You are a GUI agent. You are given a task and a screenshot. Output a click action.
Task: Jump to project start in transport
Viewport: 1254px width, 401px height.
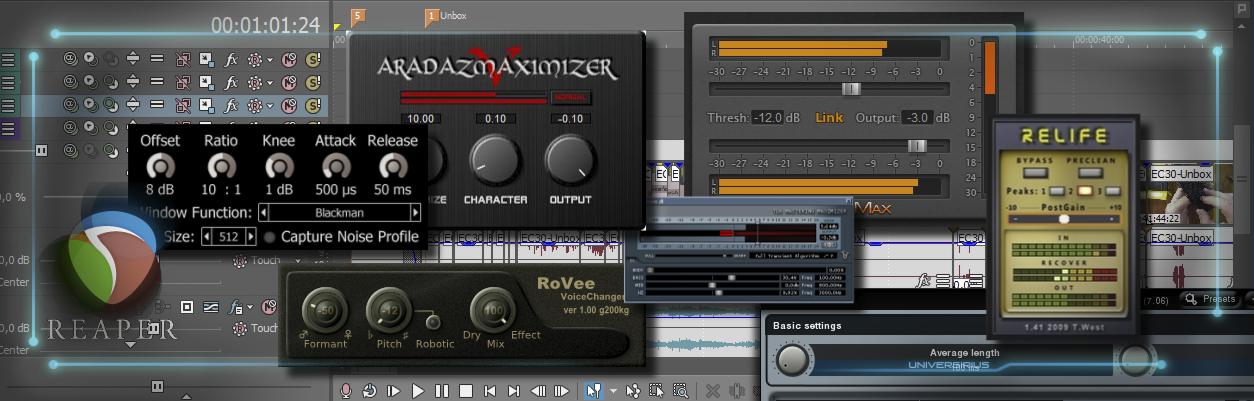490,391
